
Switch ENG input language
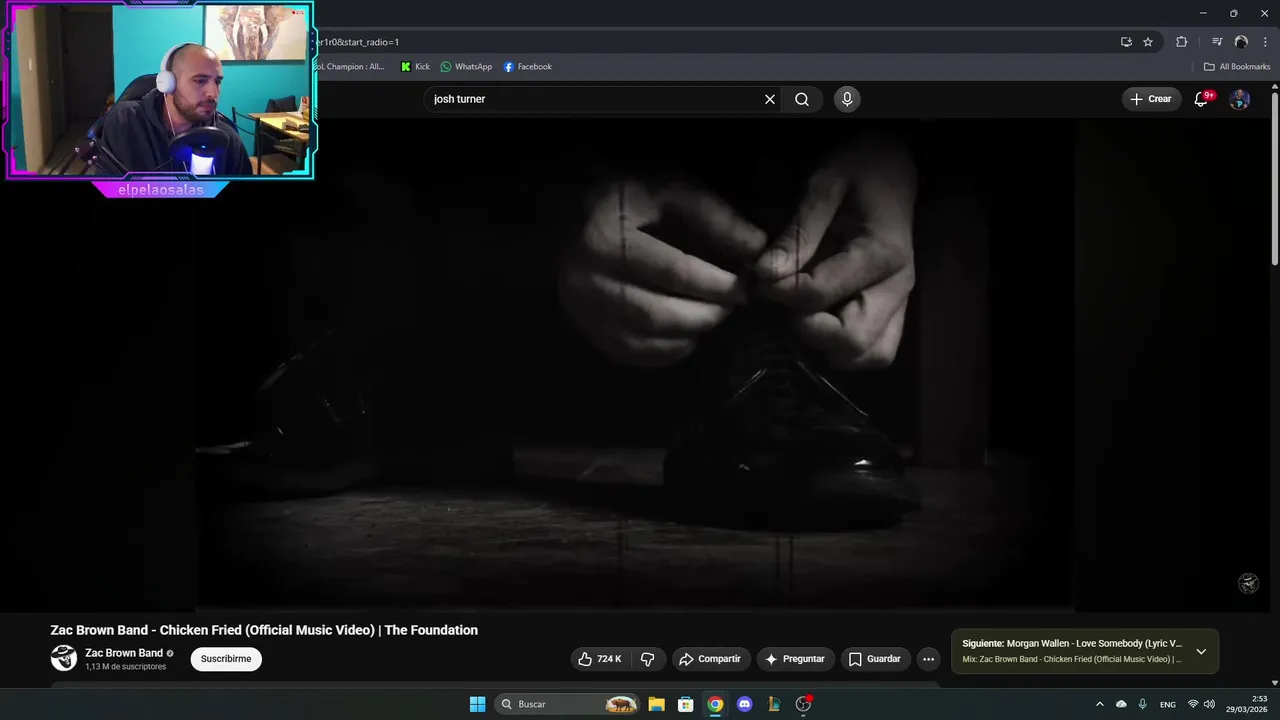point(1168,704)
